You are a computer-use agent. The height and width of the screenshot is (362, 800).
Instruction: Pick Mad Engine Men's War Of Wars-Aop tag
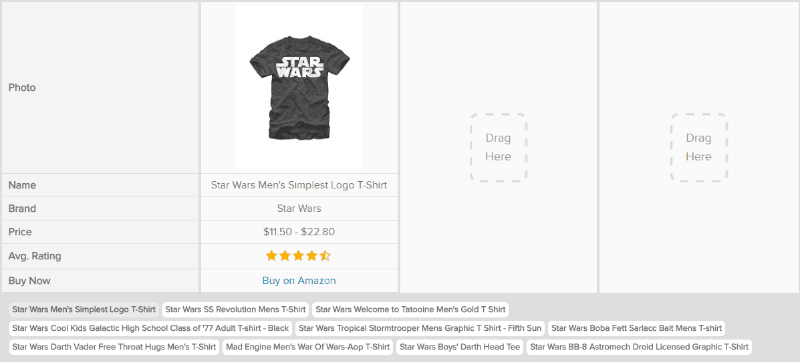click(308, 347)
